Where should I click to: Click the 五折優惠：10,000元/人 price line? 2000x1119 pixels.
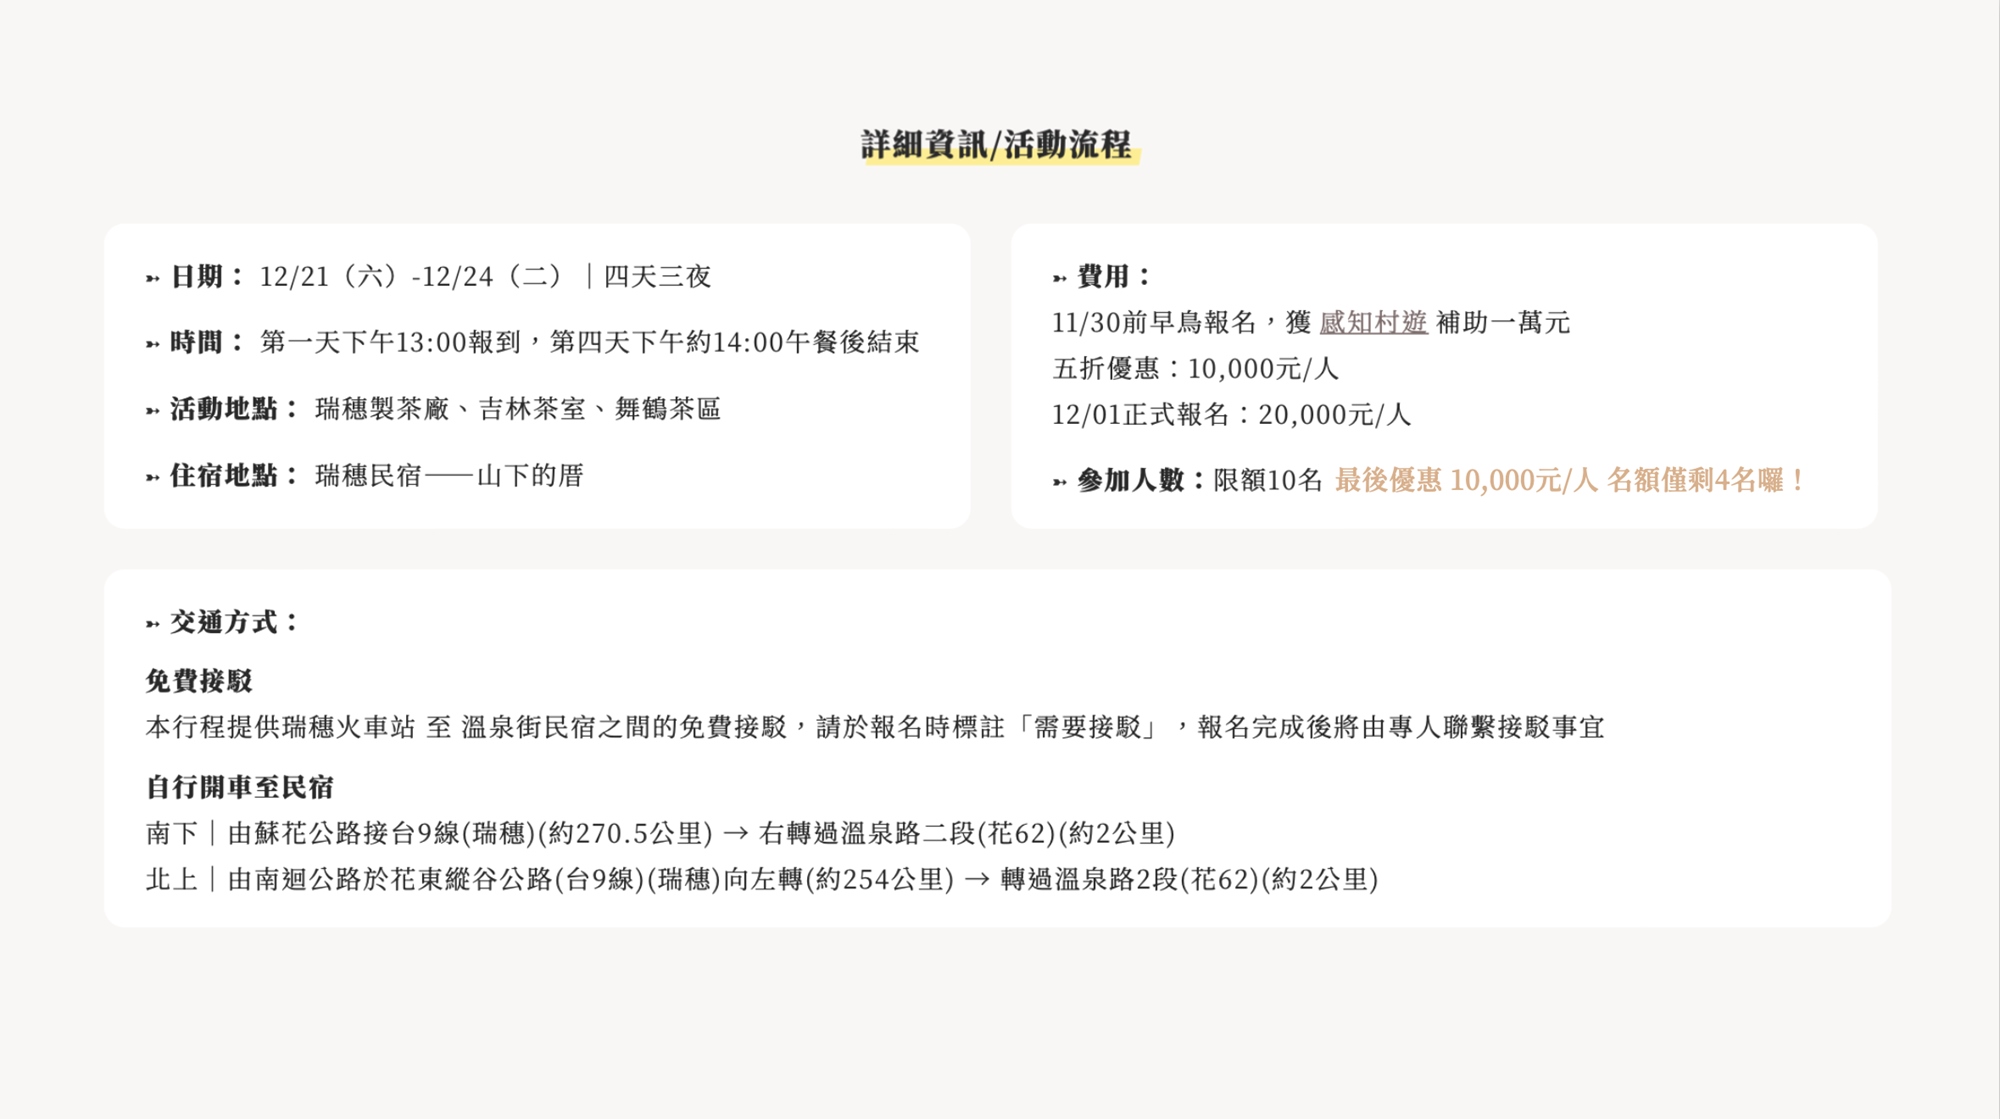pos(1195,369)
